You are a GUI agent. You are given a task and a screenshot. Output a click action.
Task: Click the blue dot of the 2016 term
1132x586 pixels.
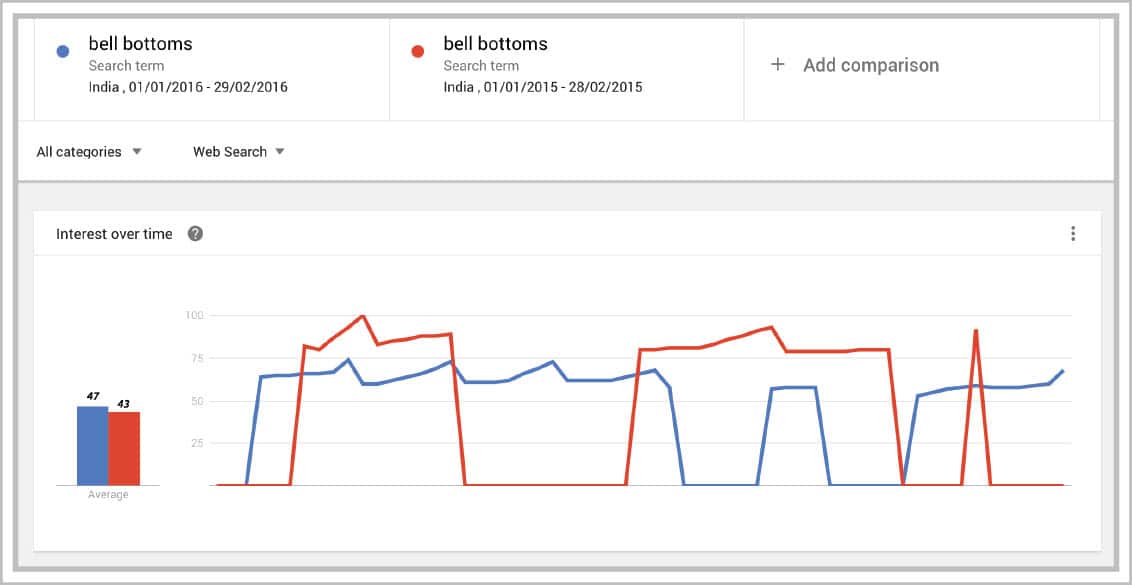pyautogui.click(x=63, y=51)
